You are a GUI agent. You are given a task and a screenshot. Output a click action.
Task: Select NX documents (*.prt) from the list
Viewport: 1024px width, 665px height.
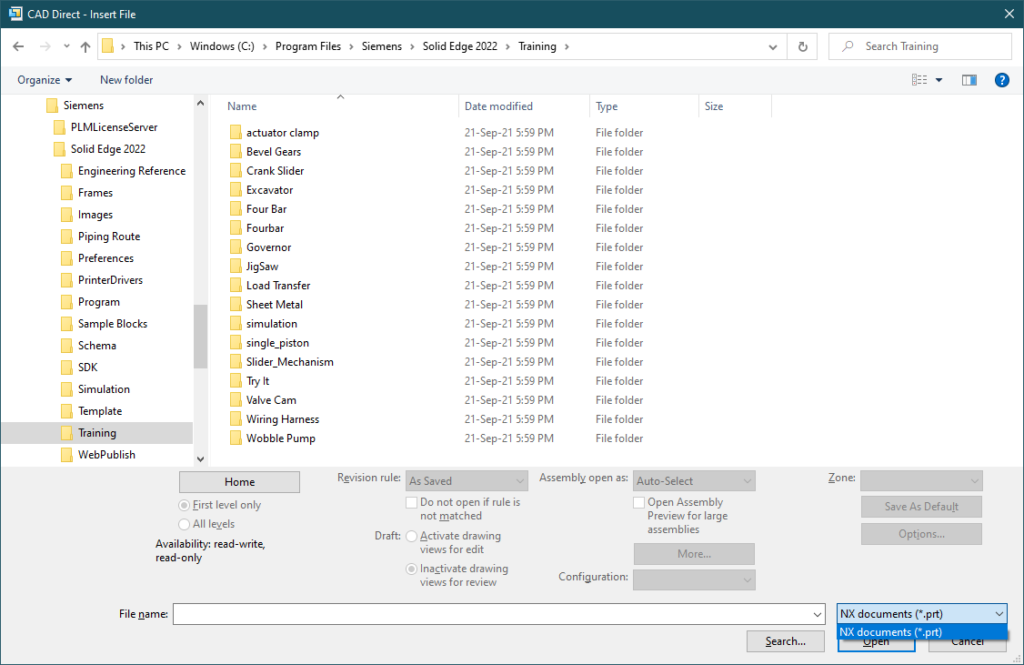pos(922,632)
